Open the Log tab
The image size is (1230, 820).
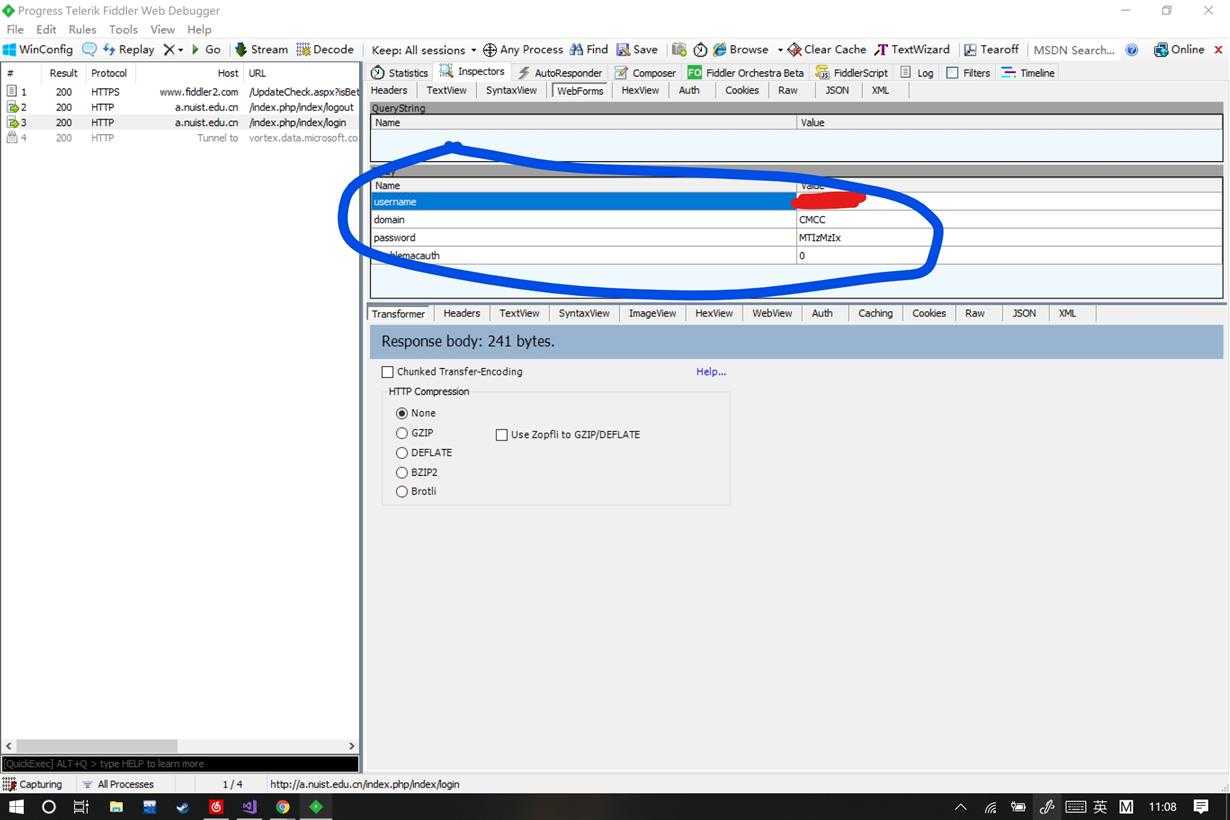(917, 73)
